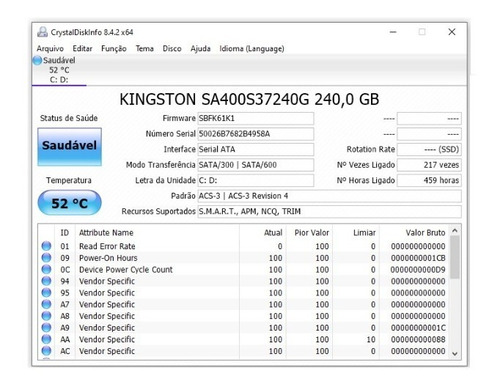Click the Atual value 0 for Read Error Rate
This screenshot has width=500, height=387.
(280, 246)
